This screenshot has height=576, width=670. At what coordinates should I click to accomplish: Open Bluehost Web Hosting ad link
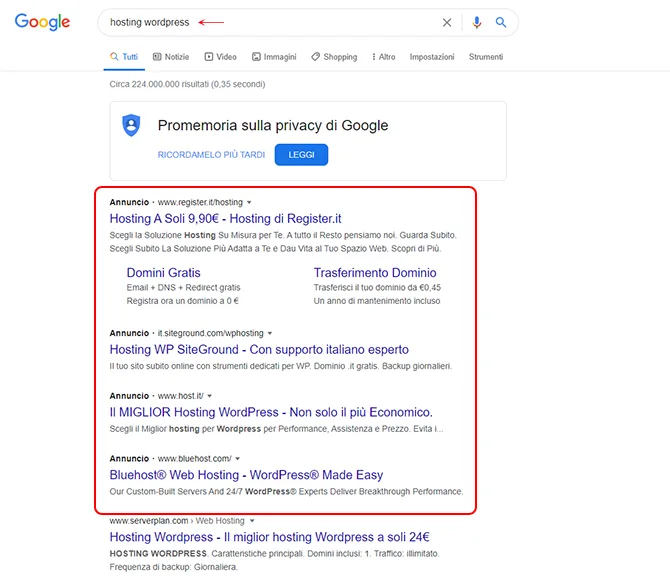(246, 475)
